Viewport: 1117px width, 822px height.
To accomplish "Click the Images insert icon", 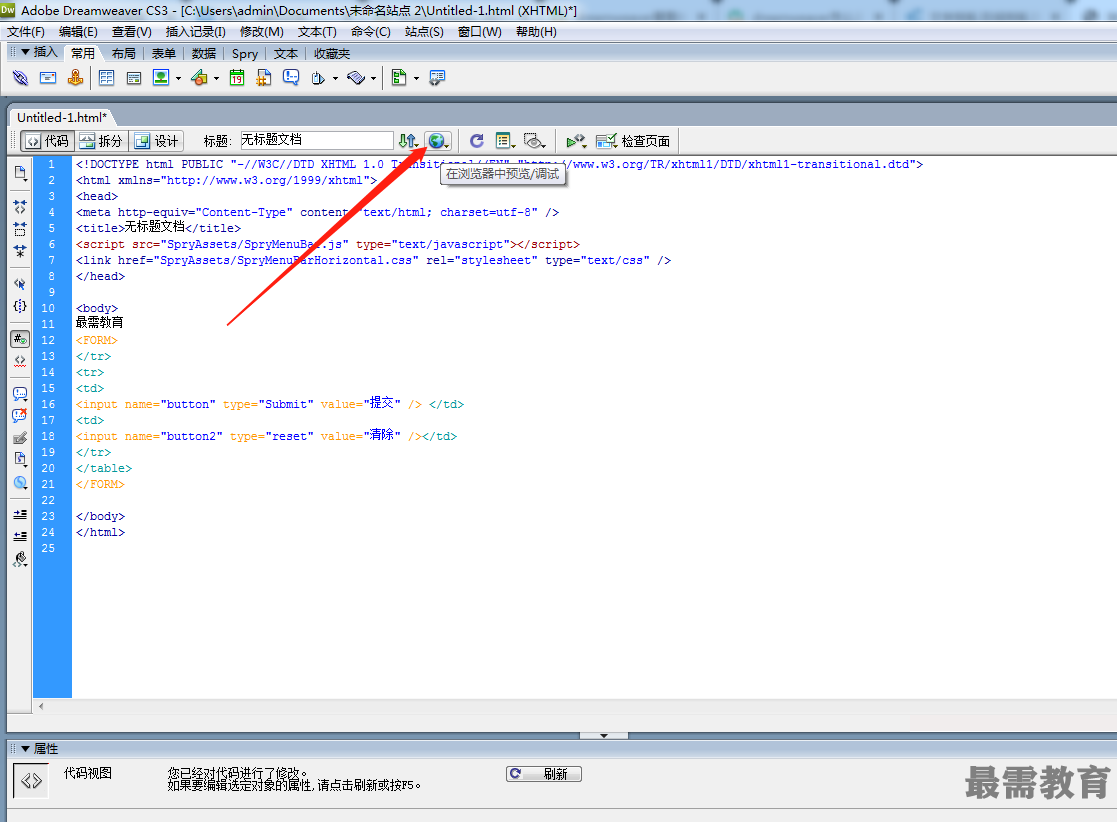I will click(x=161, y=78).
